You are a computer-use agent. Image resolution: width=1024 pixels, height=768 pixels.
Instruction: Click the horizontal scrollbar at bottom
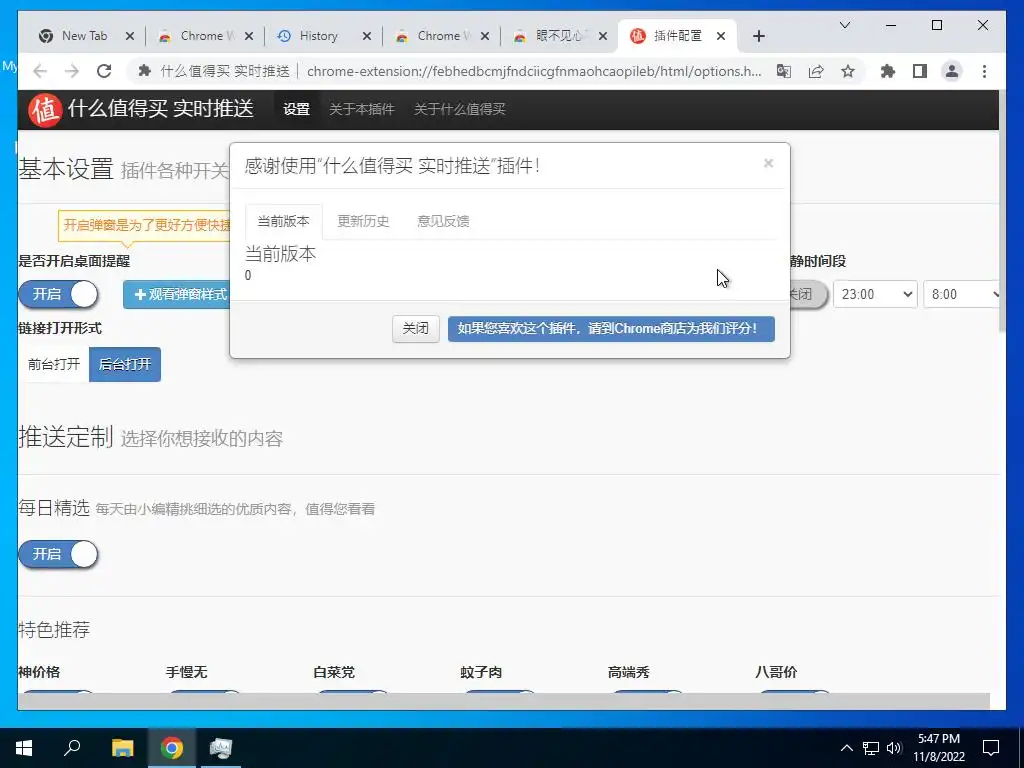(504, 701)
